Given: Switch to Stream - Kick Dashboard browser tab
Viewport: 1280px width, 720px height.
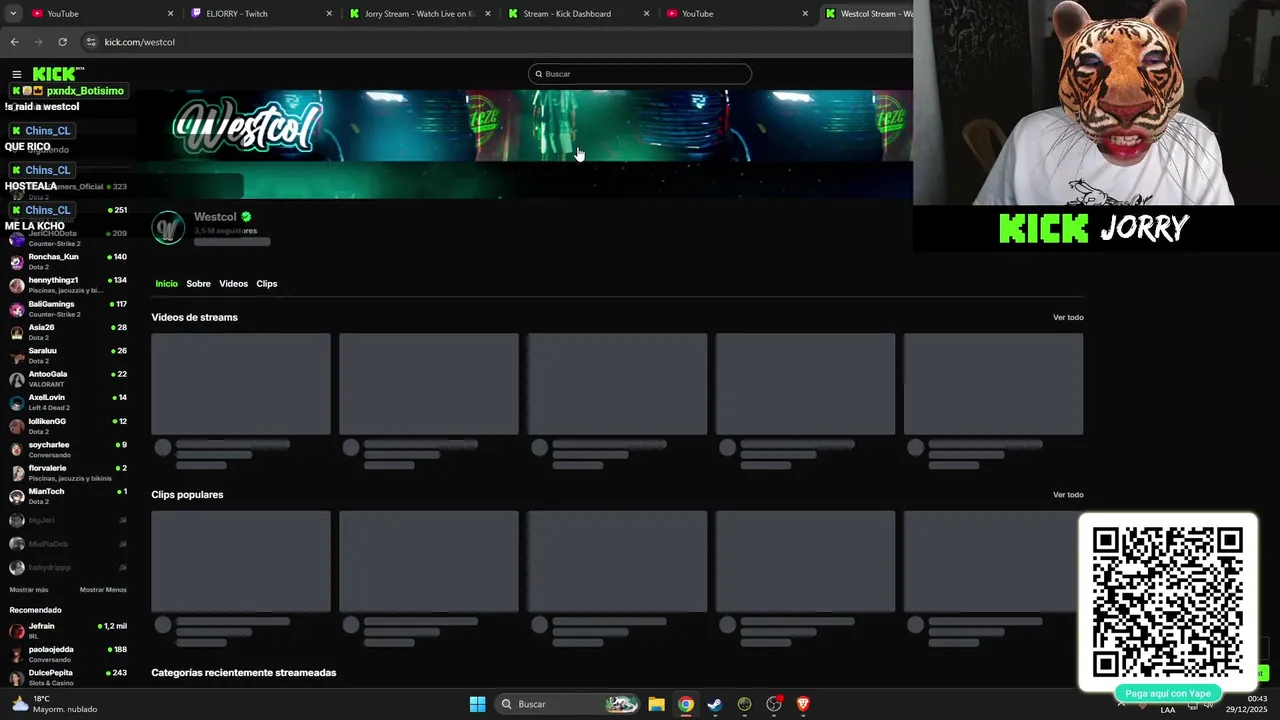Looking at the screenshot, I should tap(579, 14).
